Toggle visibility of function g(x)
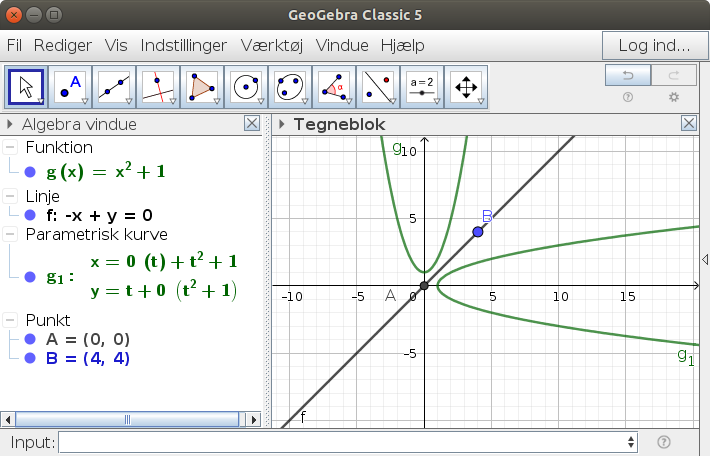The image size is (710, 456). coord(30,172)
